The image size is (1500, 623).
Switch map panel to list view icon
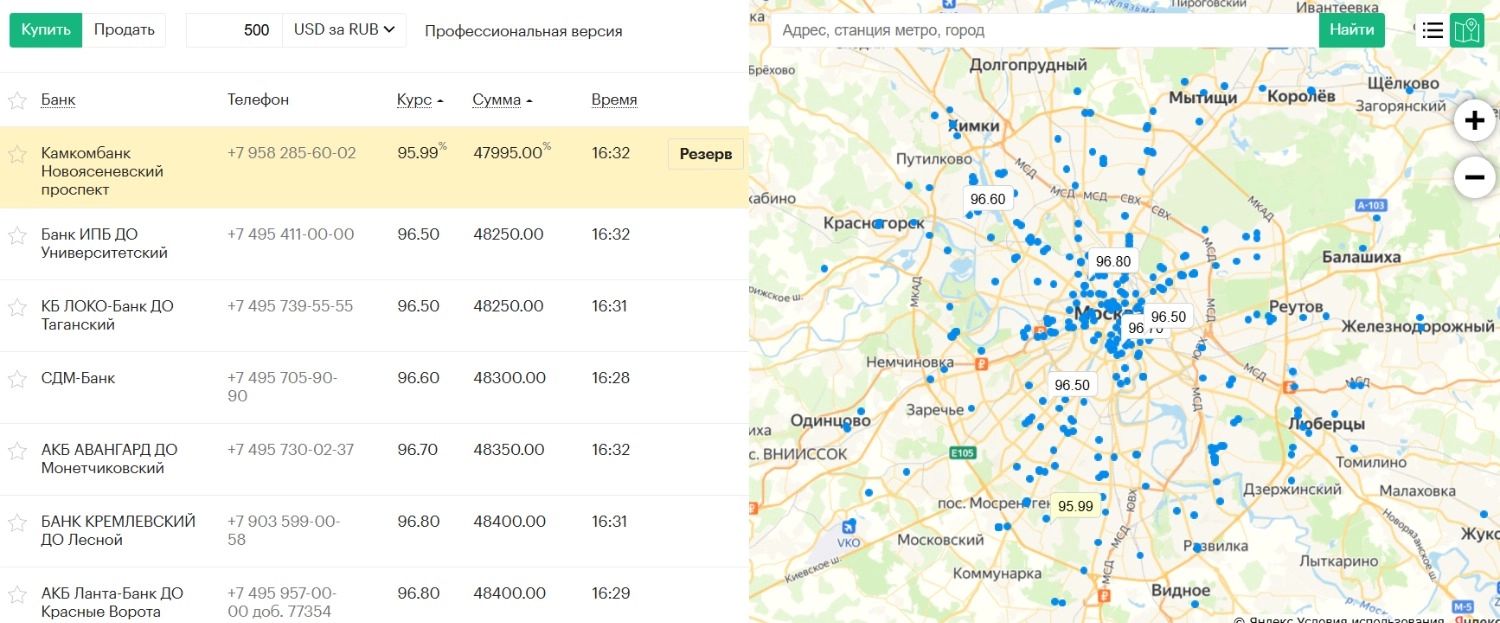(1432, 30)
